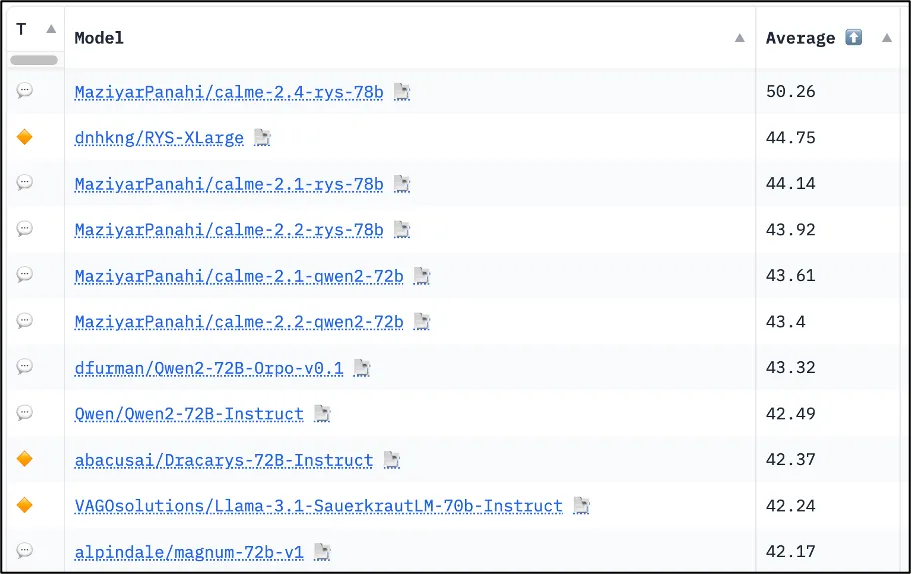Click chat type icon in calme-2.2-qwen2-72b row
This screenshot has height=574, width=912.
point(24,320)
